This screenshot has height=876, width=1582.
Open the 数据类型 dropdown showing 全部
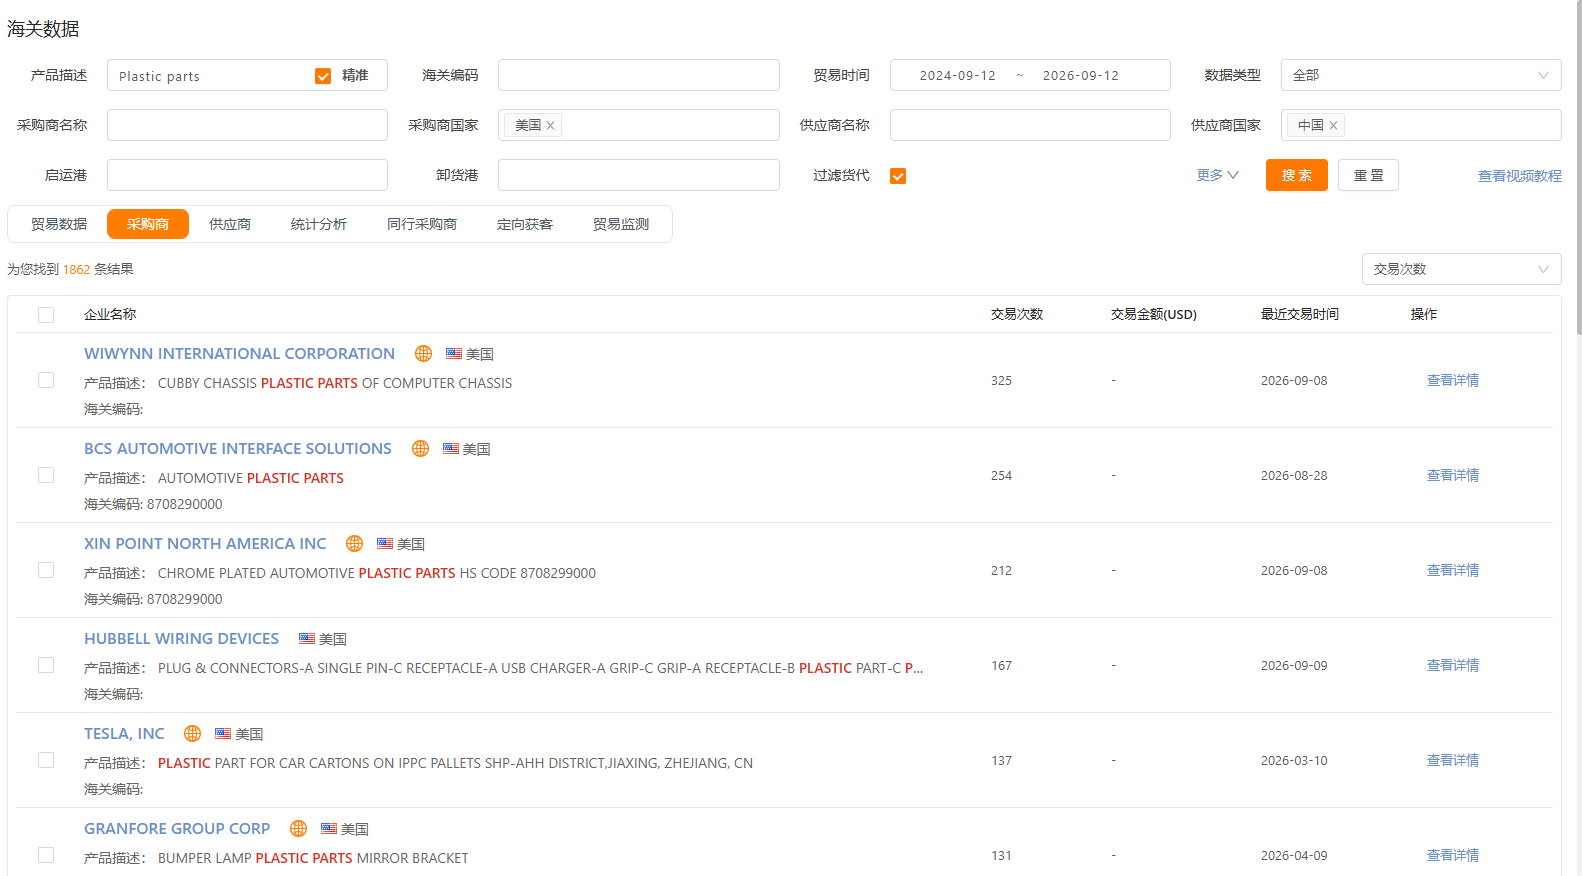tap(1421, 75)
